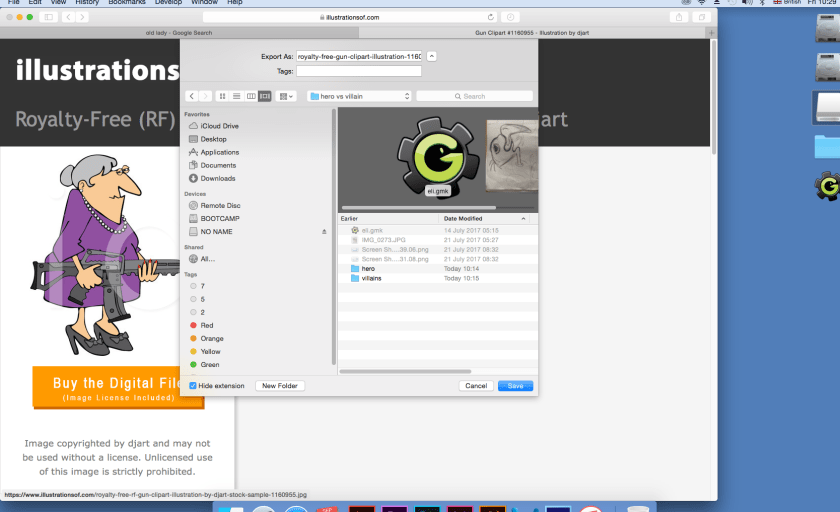Collapse the save dialog with the arrow button
Screen dimensions: 840x512
click(x=431, y=57)
